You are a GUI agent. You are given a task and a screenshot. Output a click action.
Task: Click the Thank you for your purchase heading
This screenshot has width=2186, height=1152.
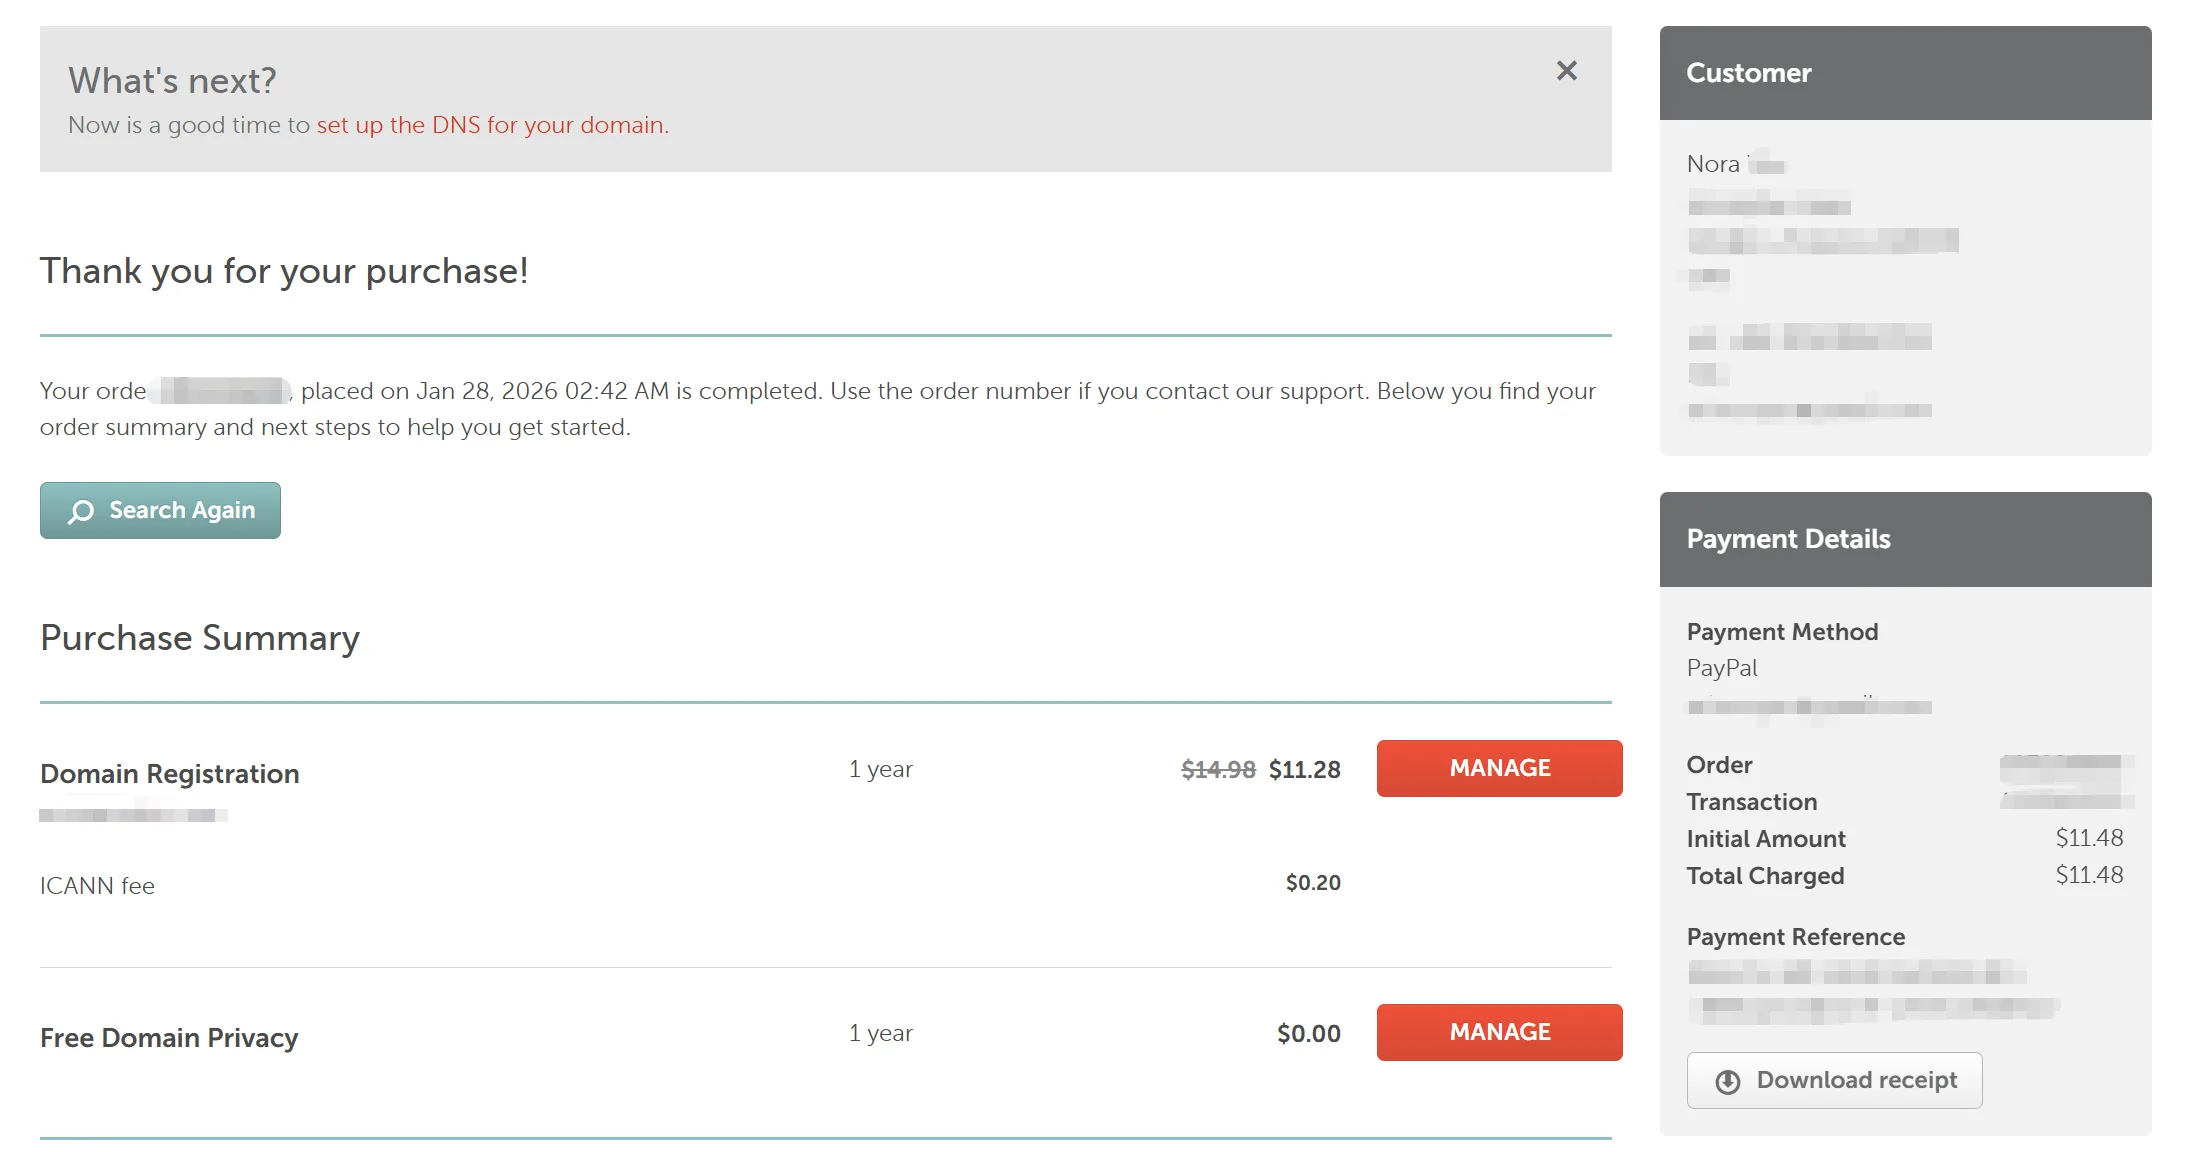click(x=284, y=271)
